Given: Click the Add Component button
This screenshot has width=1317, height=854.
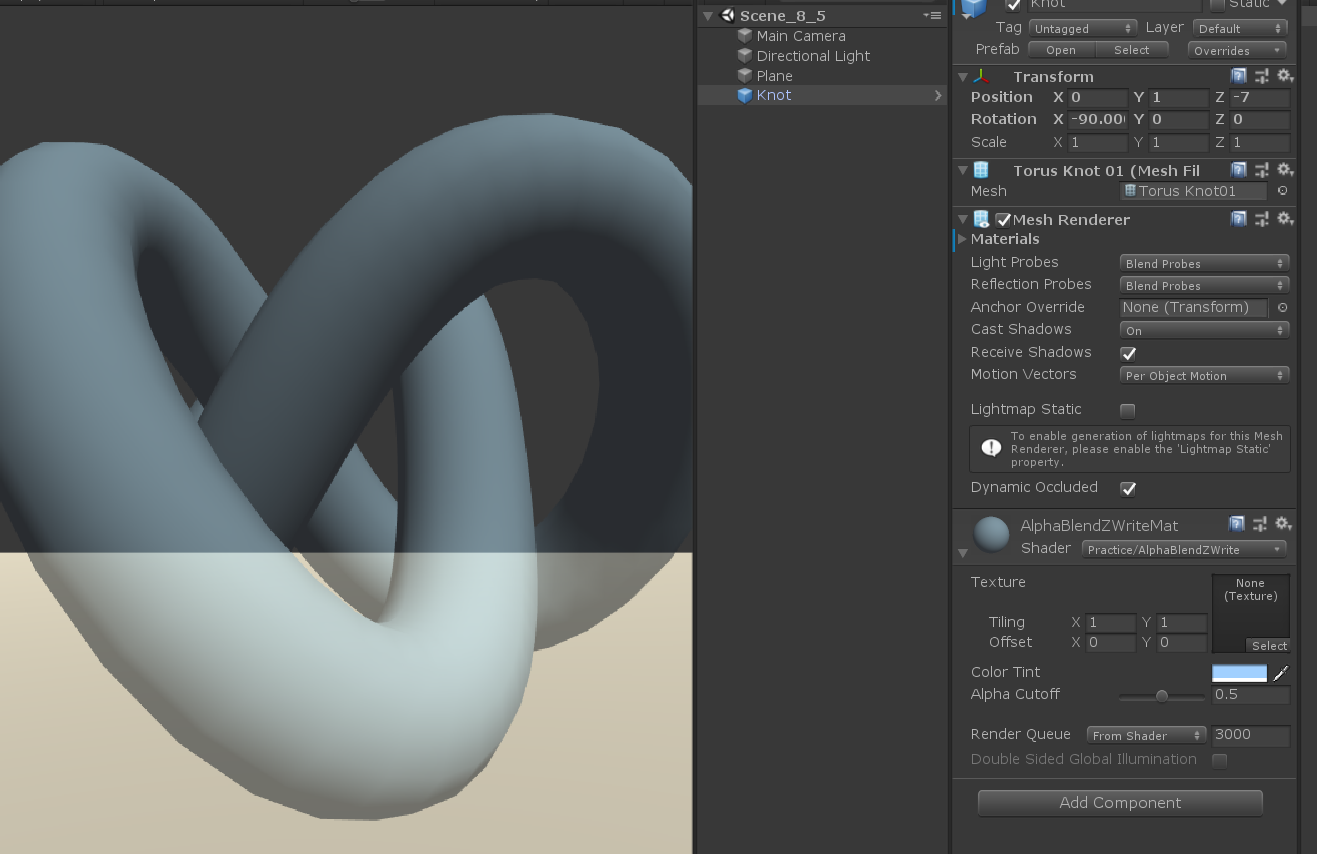Looking at the screenshot, I should (x=1120, y=803).
